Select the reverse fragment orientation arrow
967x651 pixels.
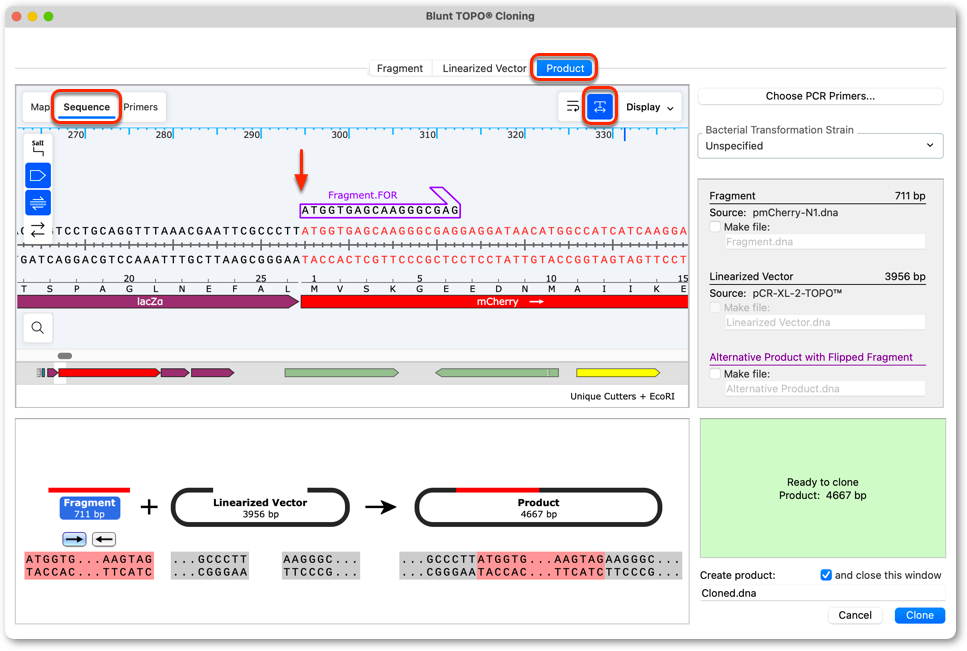coord(104,539)
